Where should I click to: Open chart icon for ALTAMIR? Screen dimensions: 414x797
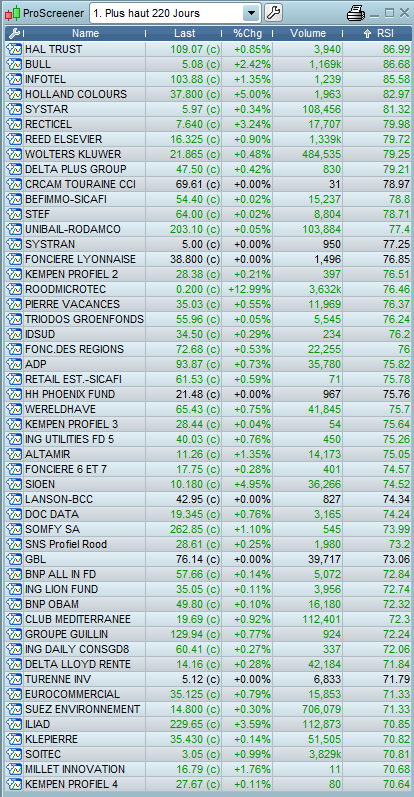click(13, 454)
